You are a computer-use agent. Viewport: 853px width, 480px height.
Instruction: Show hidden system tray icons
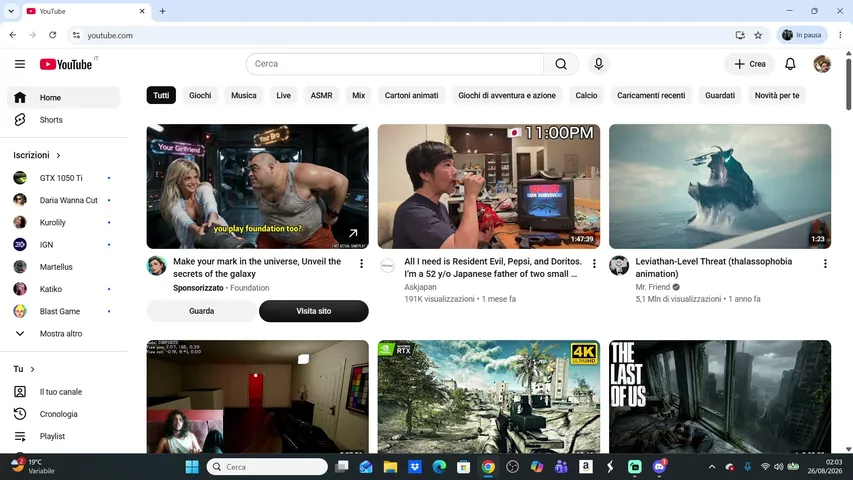pyautogui.click(x=712, y=467)
